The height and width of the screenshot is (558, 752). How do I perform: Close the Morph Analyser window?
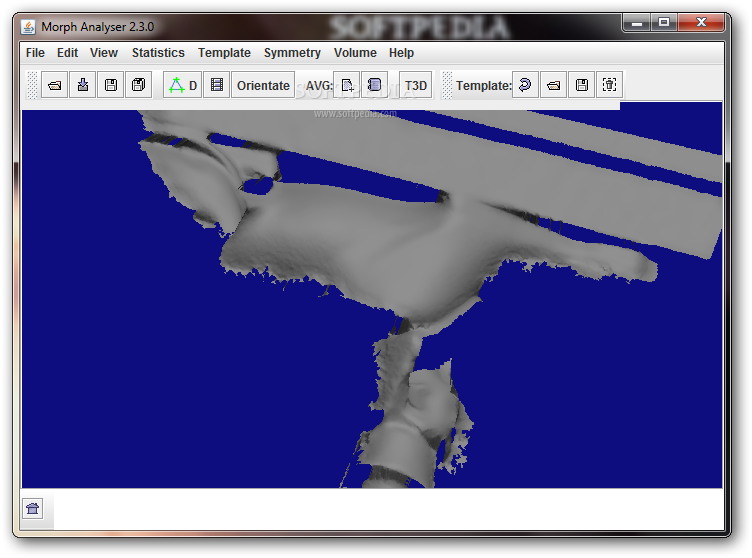[x=701, y=23]
